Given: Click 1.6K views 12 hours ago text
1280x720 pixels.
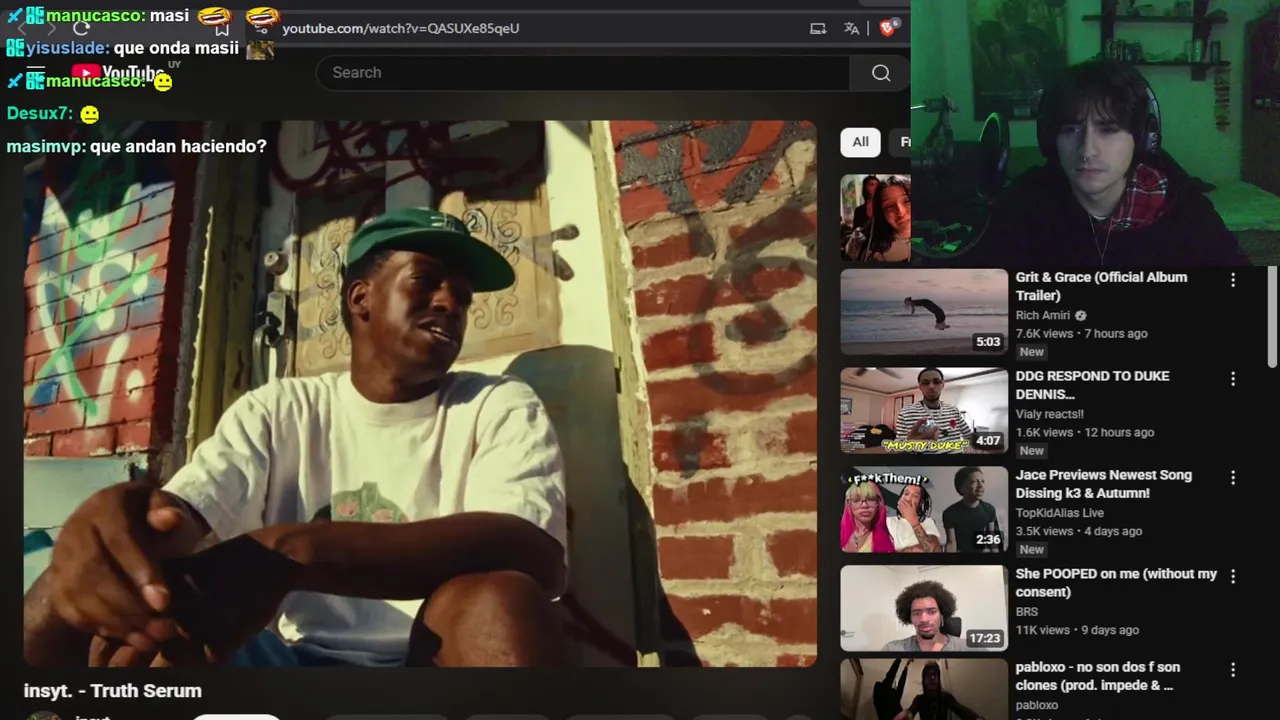Looking at the screenshot, I should click(x=1085, y=433).
